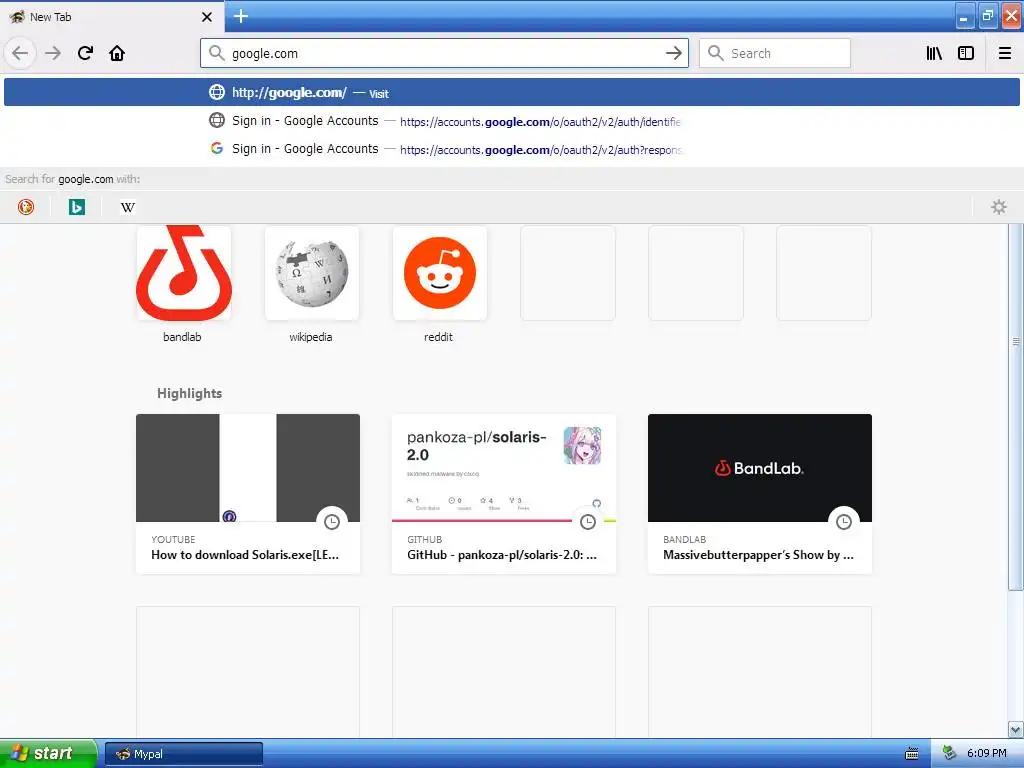This screenshot has width=1024, height=768.
Task: Click the reddit tile label
Action: point(438,337)
